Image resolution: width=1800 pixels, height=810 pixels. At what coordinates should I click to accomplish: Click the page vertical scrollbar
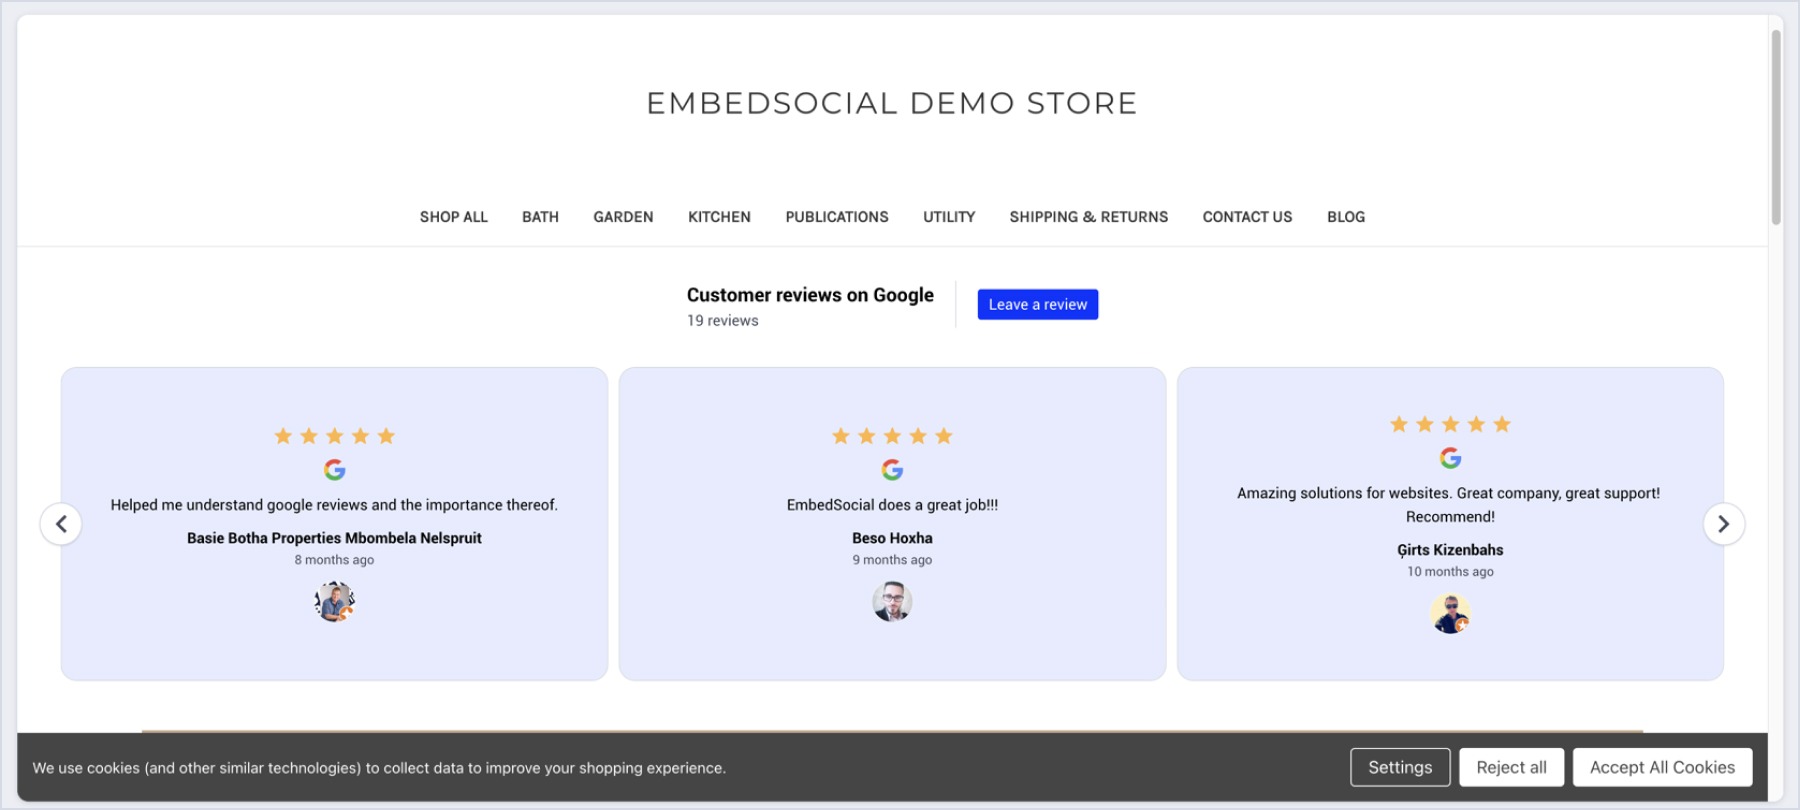pyautogui.click(x=1776, y=127)
